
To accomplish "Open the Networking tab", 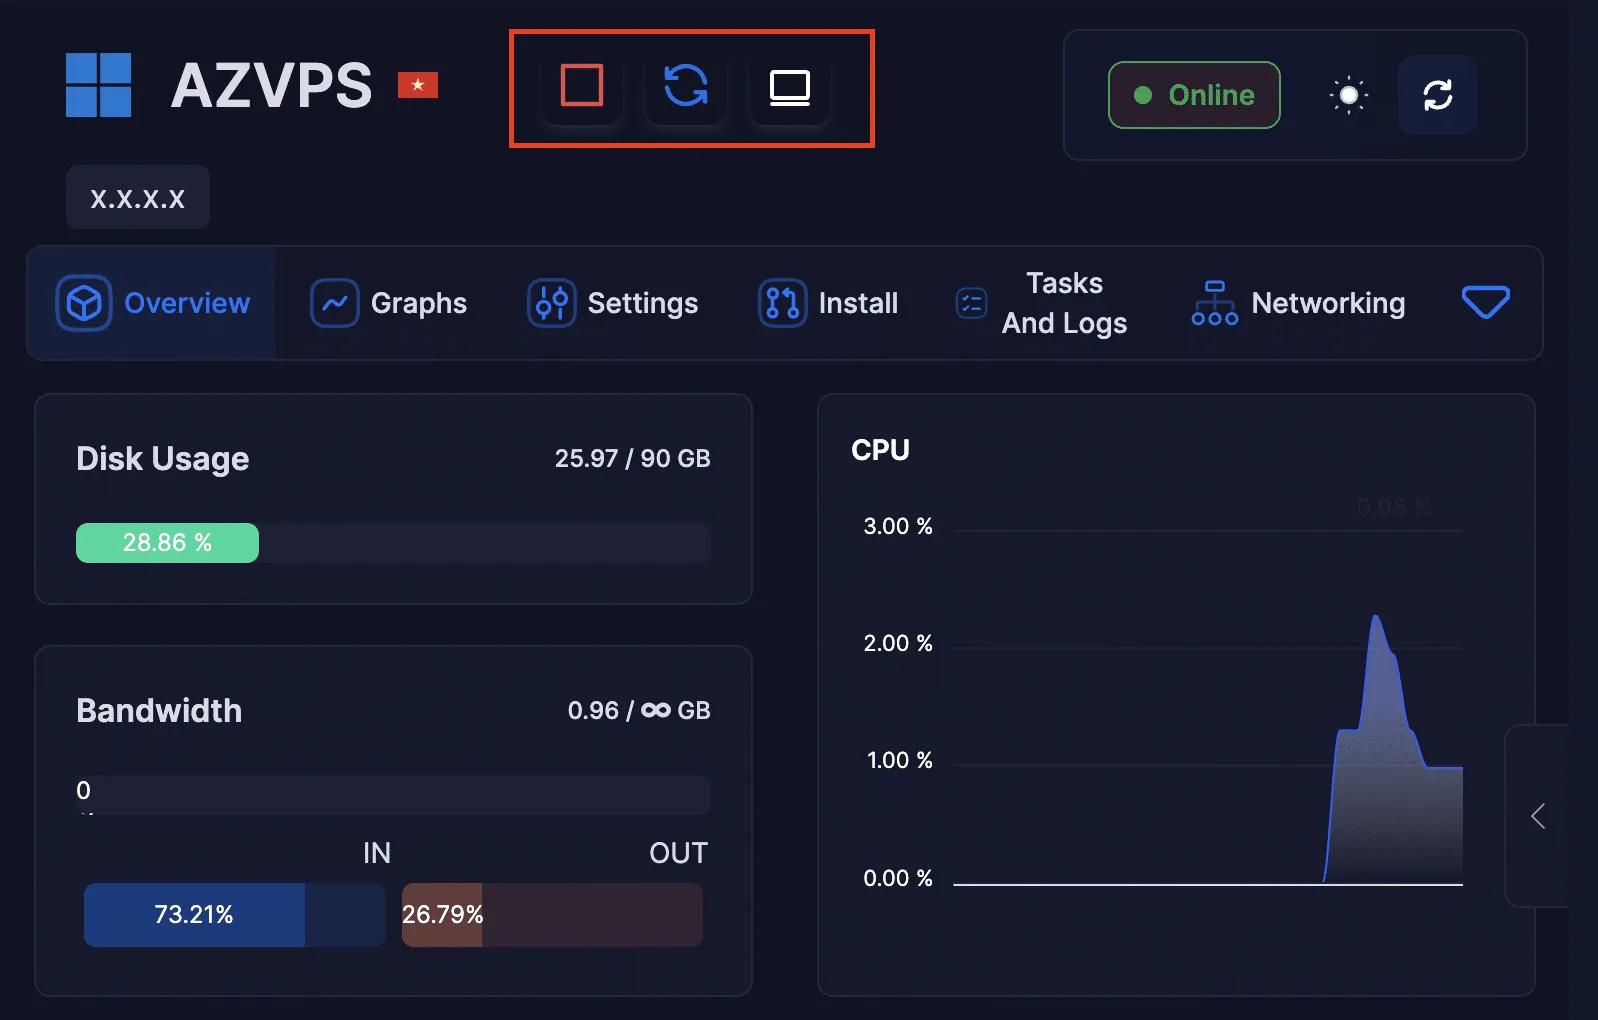I will coord(1298,303).
